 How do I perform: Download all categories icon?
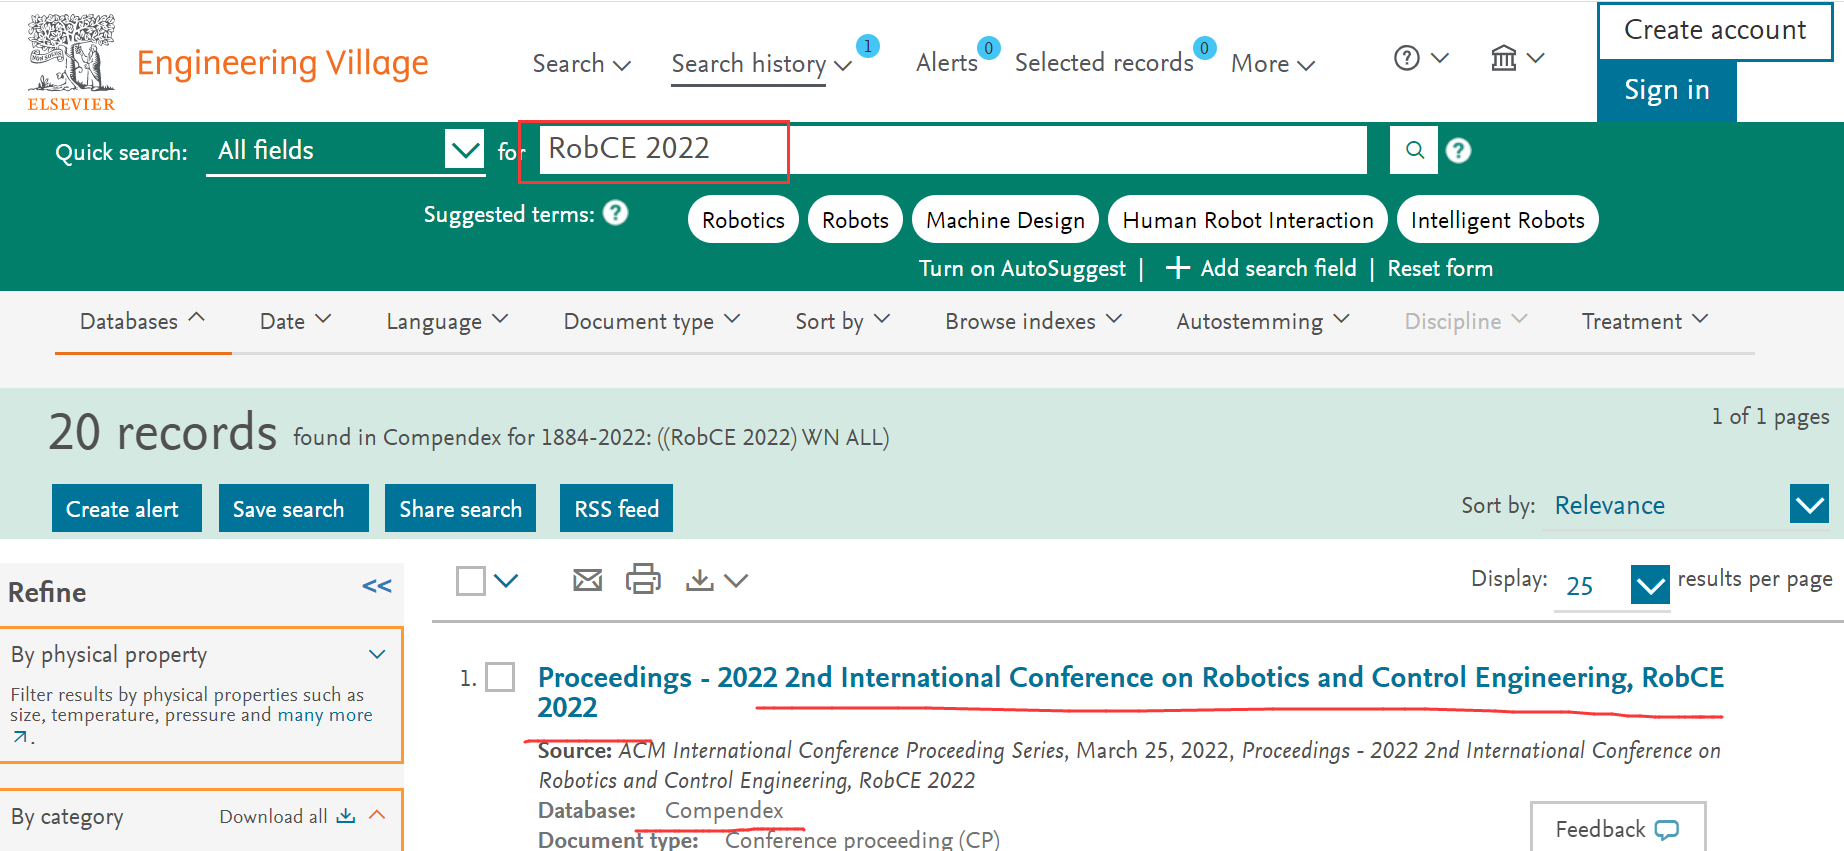pyautogui.click(x=346, y=816)
